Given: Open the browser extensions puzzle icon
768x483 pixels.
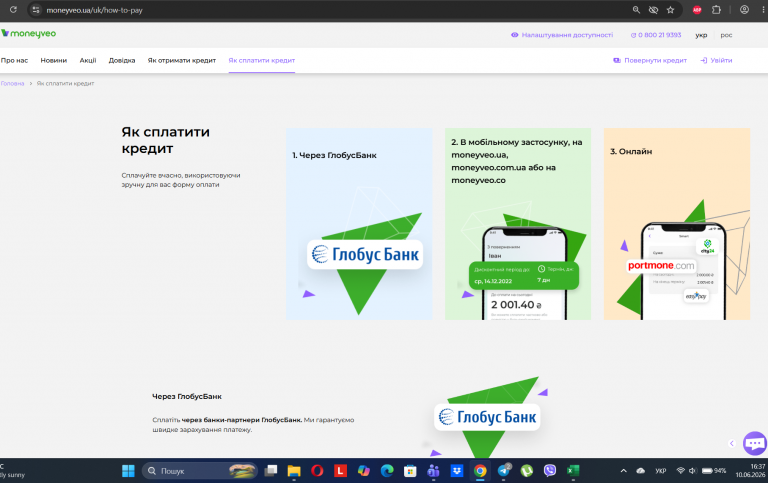Looking at the screenshot, I should (716, 10).
